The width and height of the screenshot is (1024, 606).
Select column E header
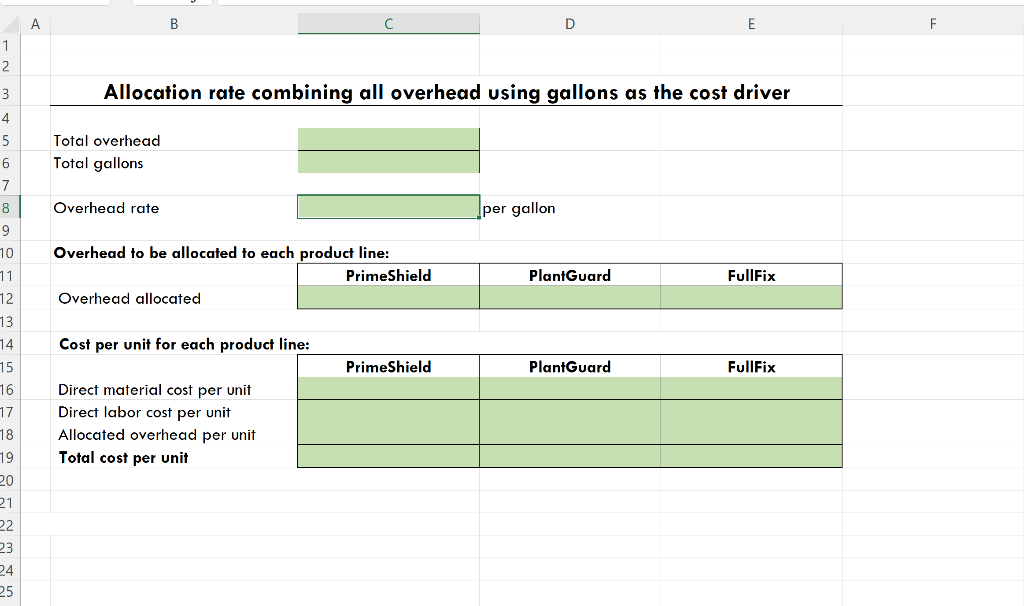click(751, 24)
